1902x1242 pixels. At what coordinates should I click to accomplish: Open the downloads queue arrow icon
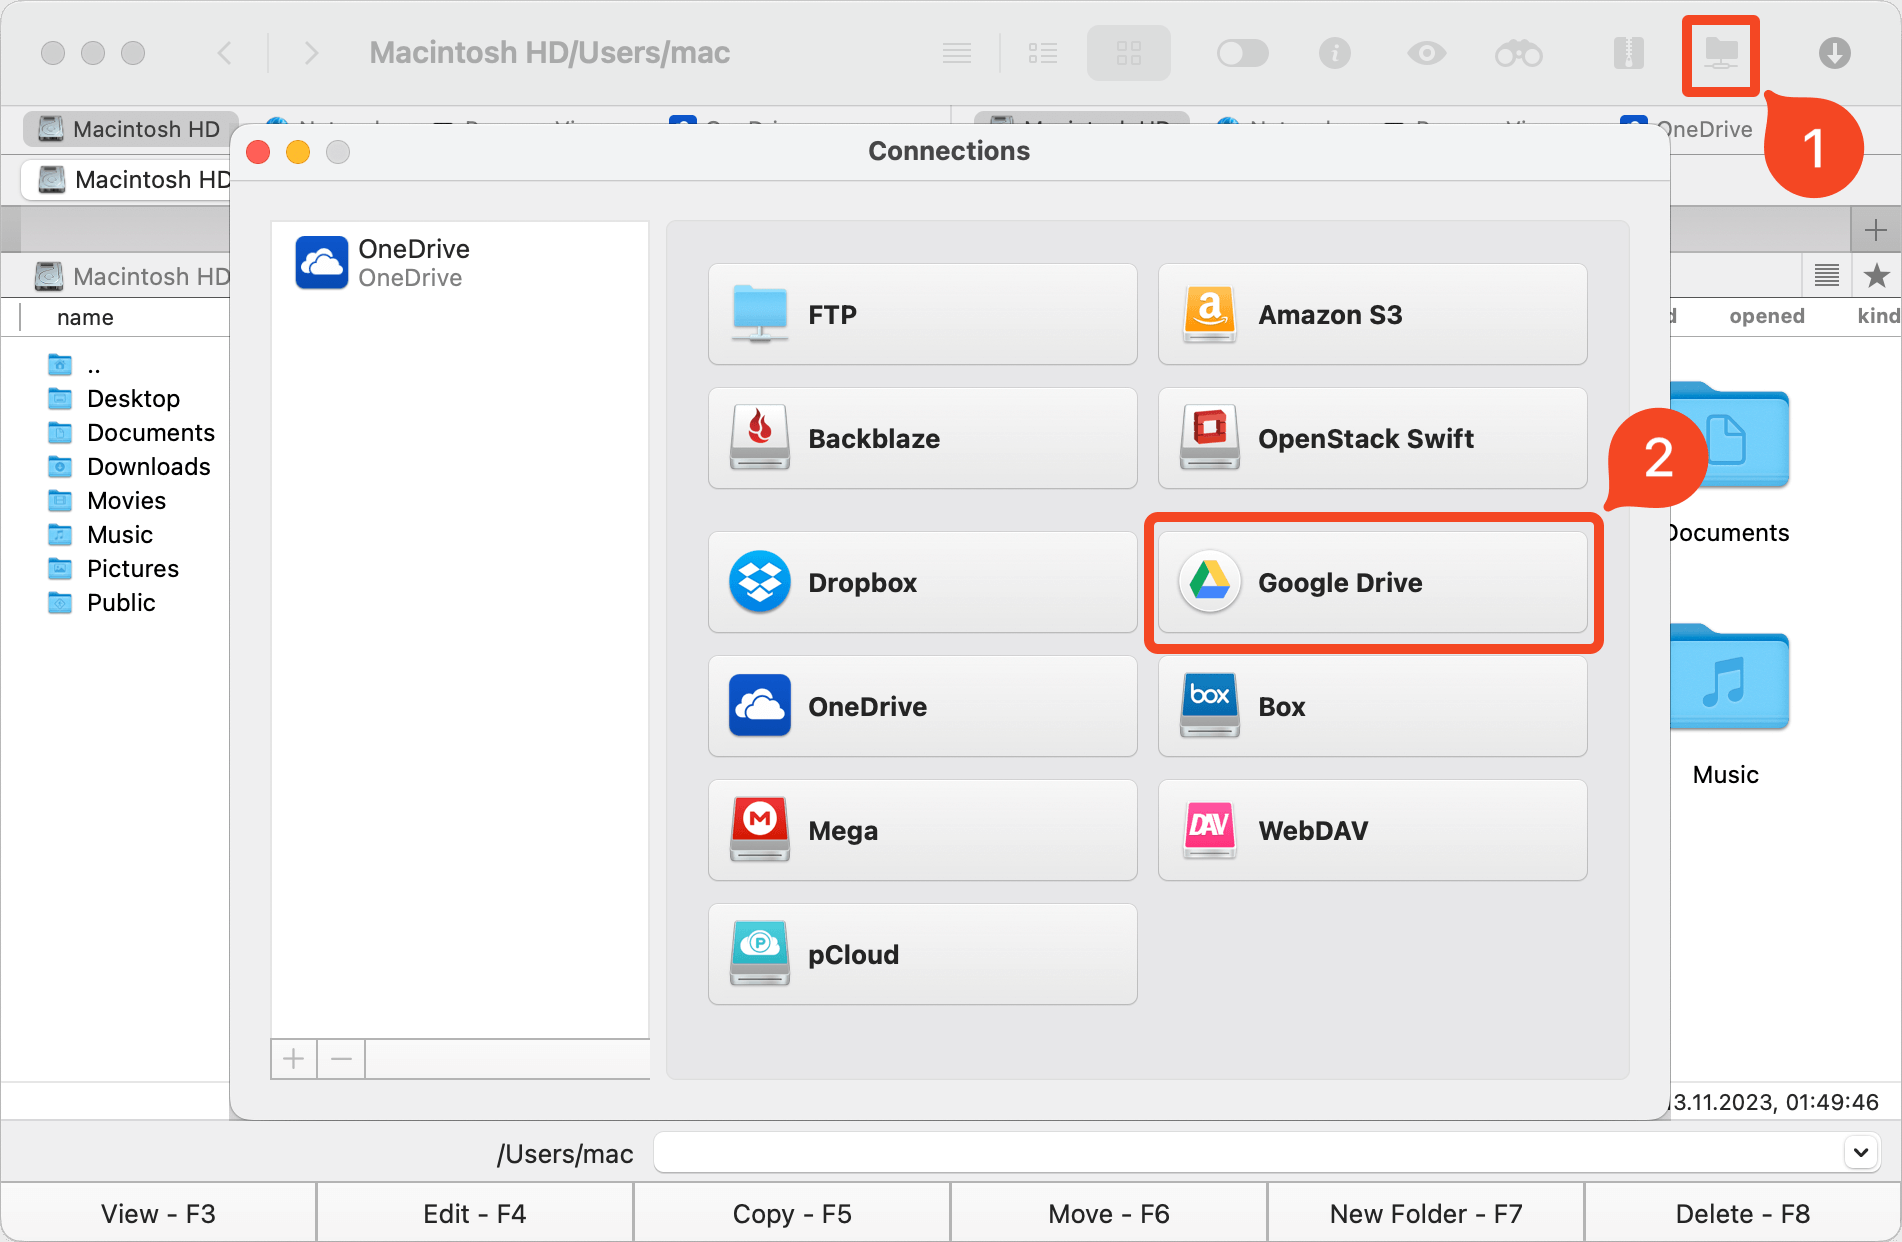(1835, 53)
